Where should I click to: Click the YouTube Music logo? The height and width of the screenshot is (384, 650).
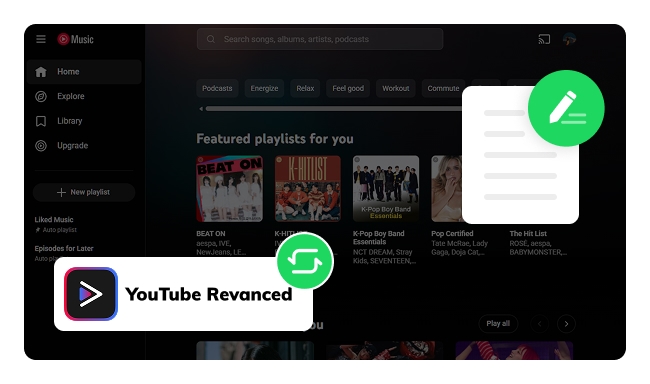point(75,39)
